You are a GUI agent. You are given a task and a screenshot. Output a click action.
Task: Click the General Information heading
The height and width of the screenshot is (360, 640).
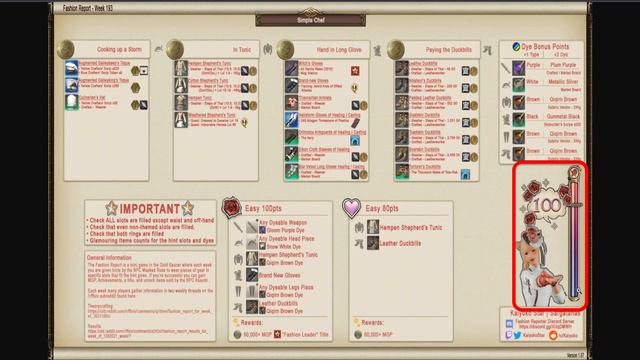[109, 258]
